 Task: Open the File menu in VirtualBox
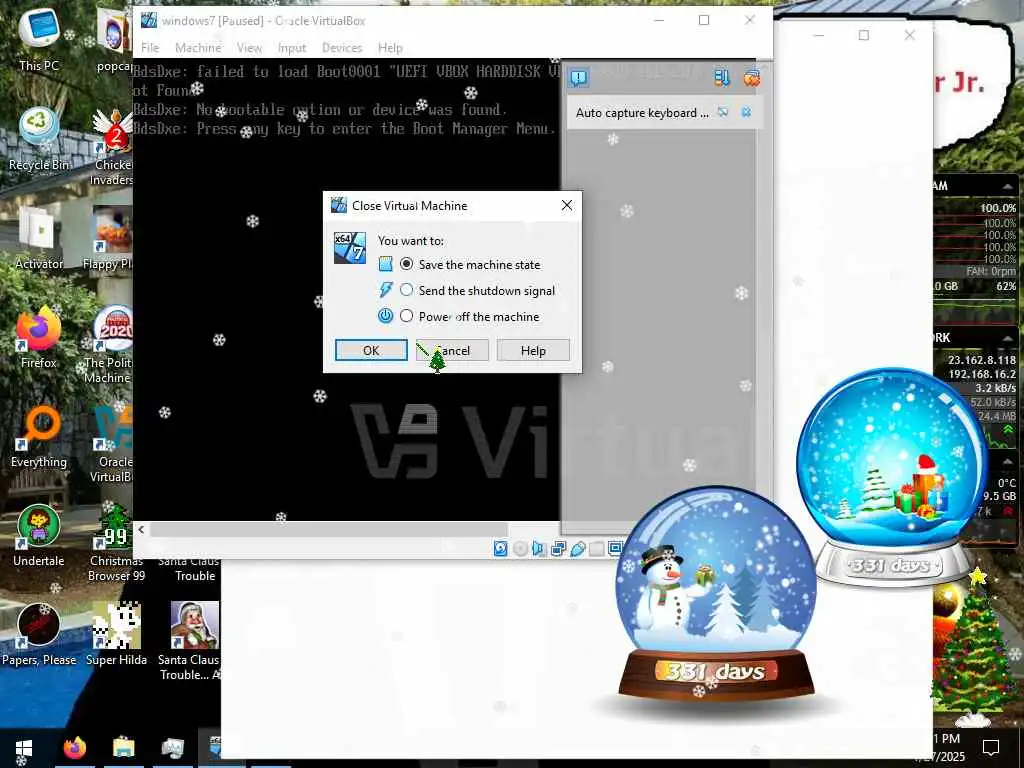(150, 48)
